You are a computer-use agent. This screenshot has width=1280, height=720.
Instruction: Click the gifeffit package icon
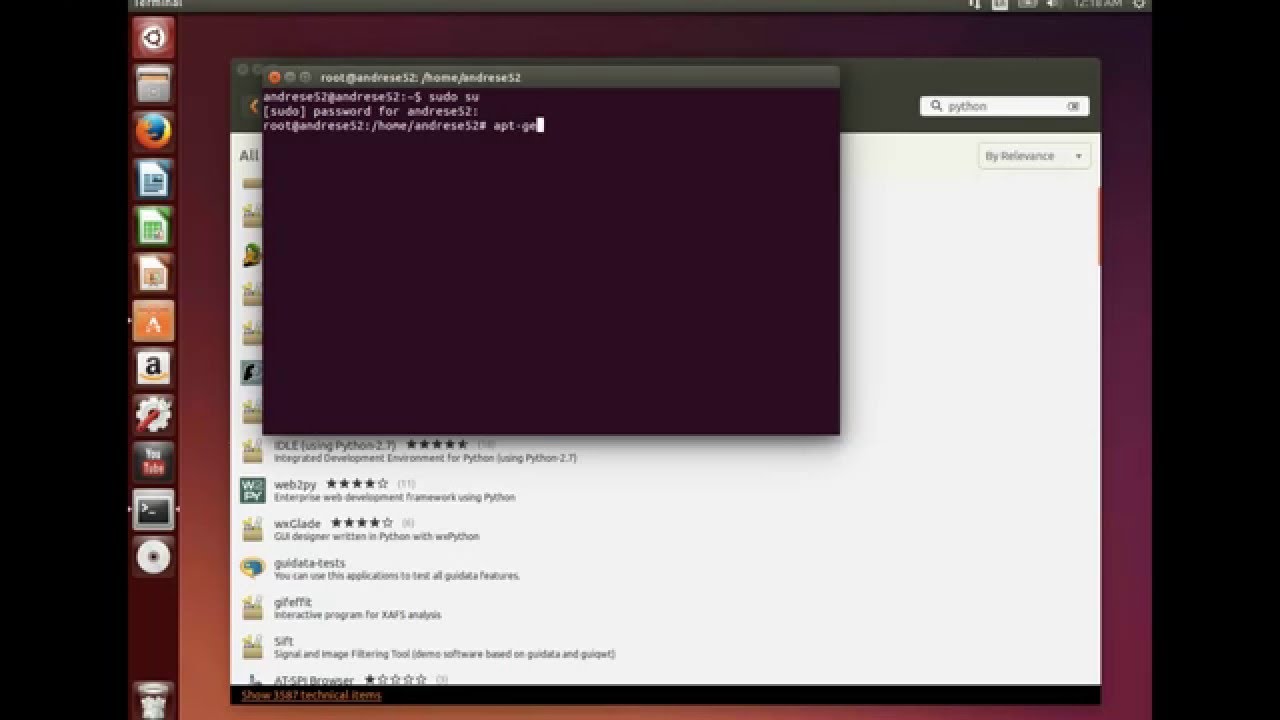pos(252,607)
